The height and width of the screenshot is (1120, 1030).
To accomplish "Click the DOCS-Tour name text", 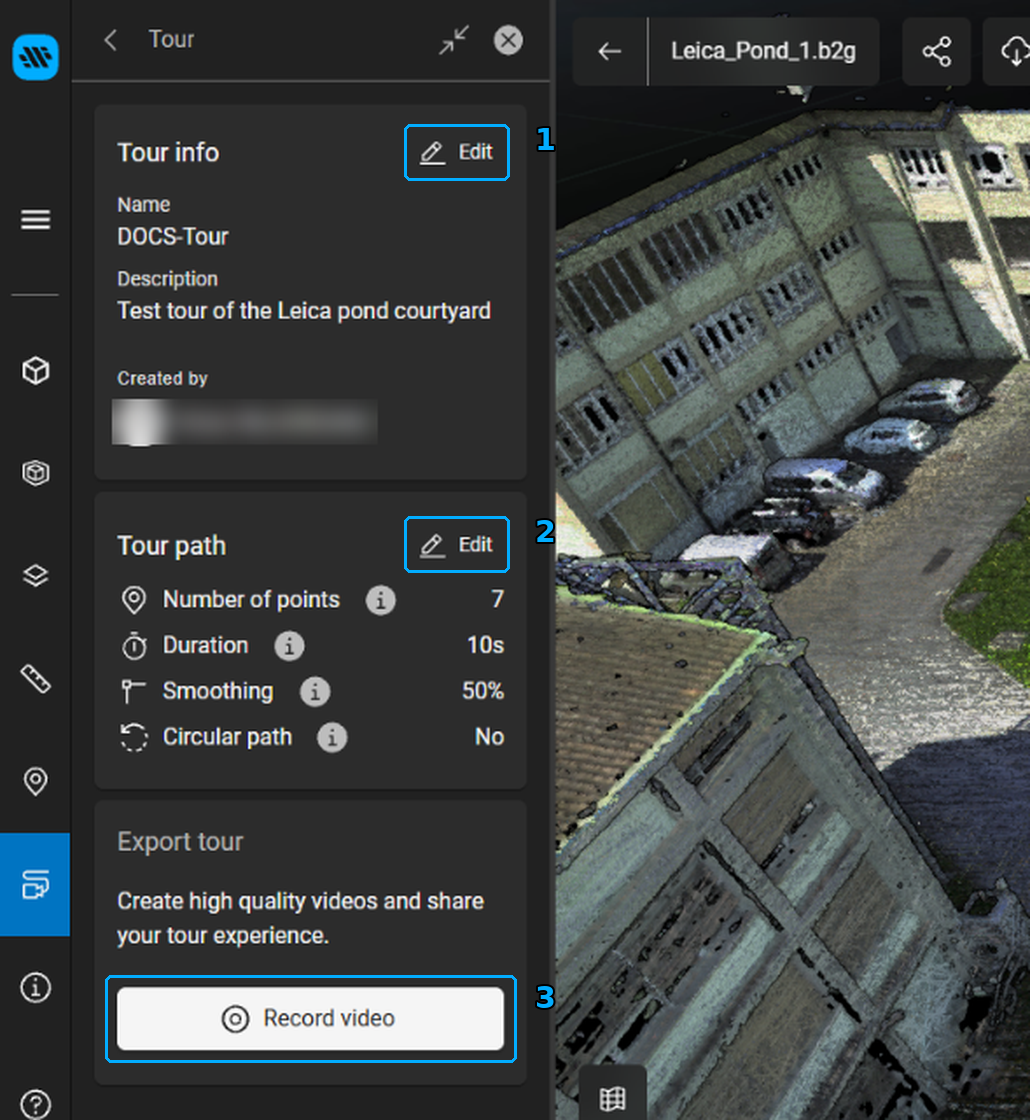I will tap(173, 236).
